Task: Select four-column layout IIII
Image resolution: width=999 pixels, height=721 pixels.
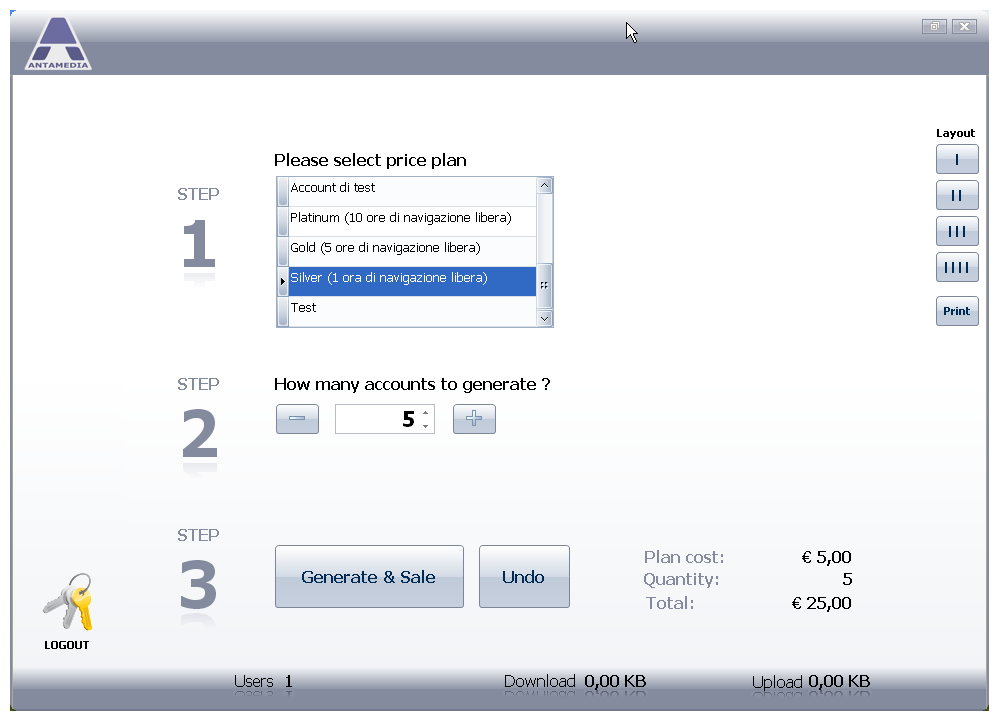Action: click(x=957, y=267)
